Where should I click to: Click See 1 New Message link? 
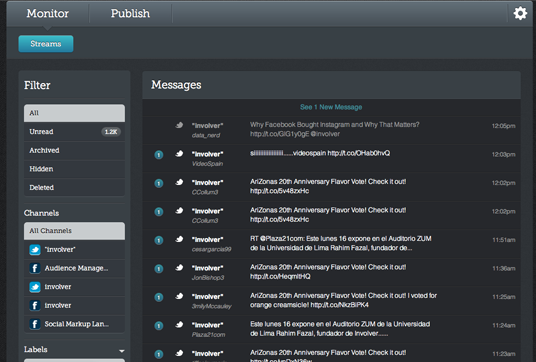331,107
